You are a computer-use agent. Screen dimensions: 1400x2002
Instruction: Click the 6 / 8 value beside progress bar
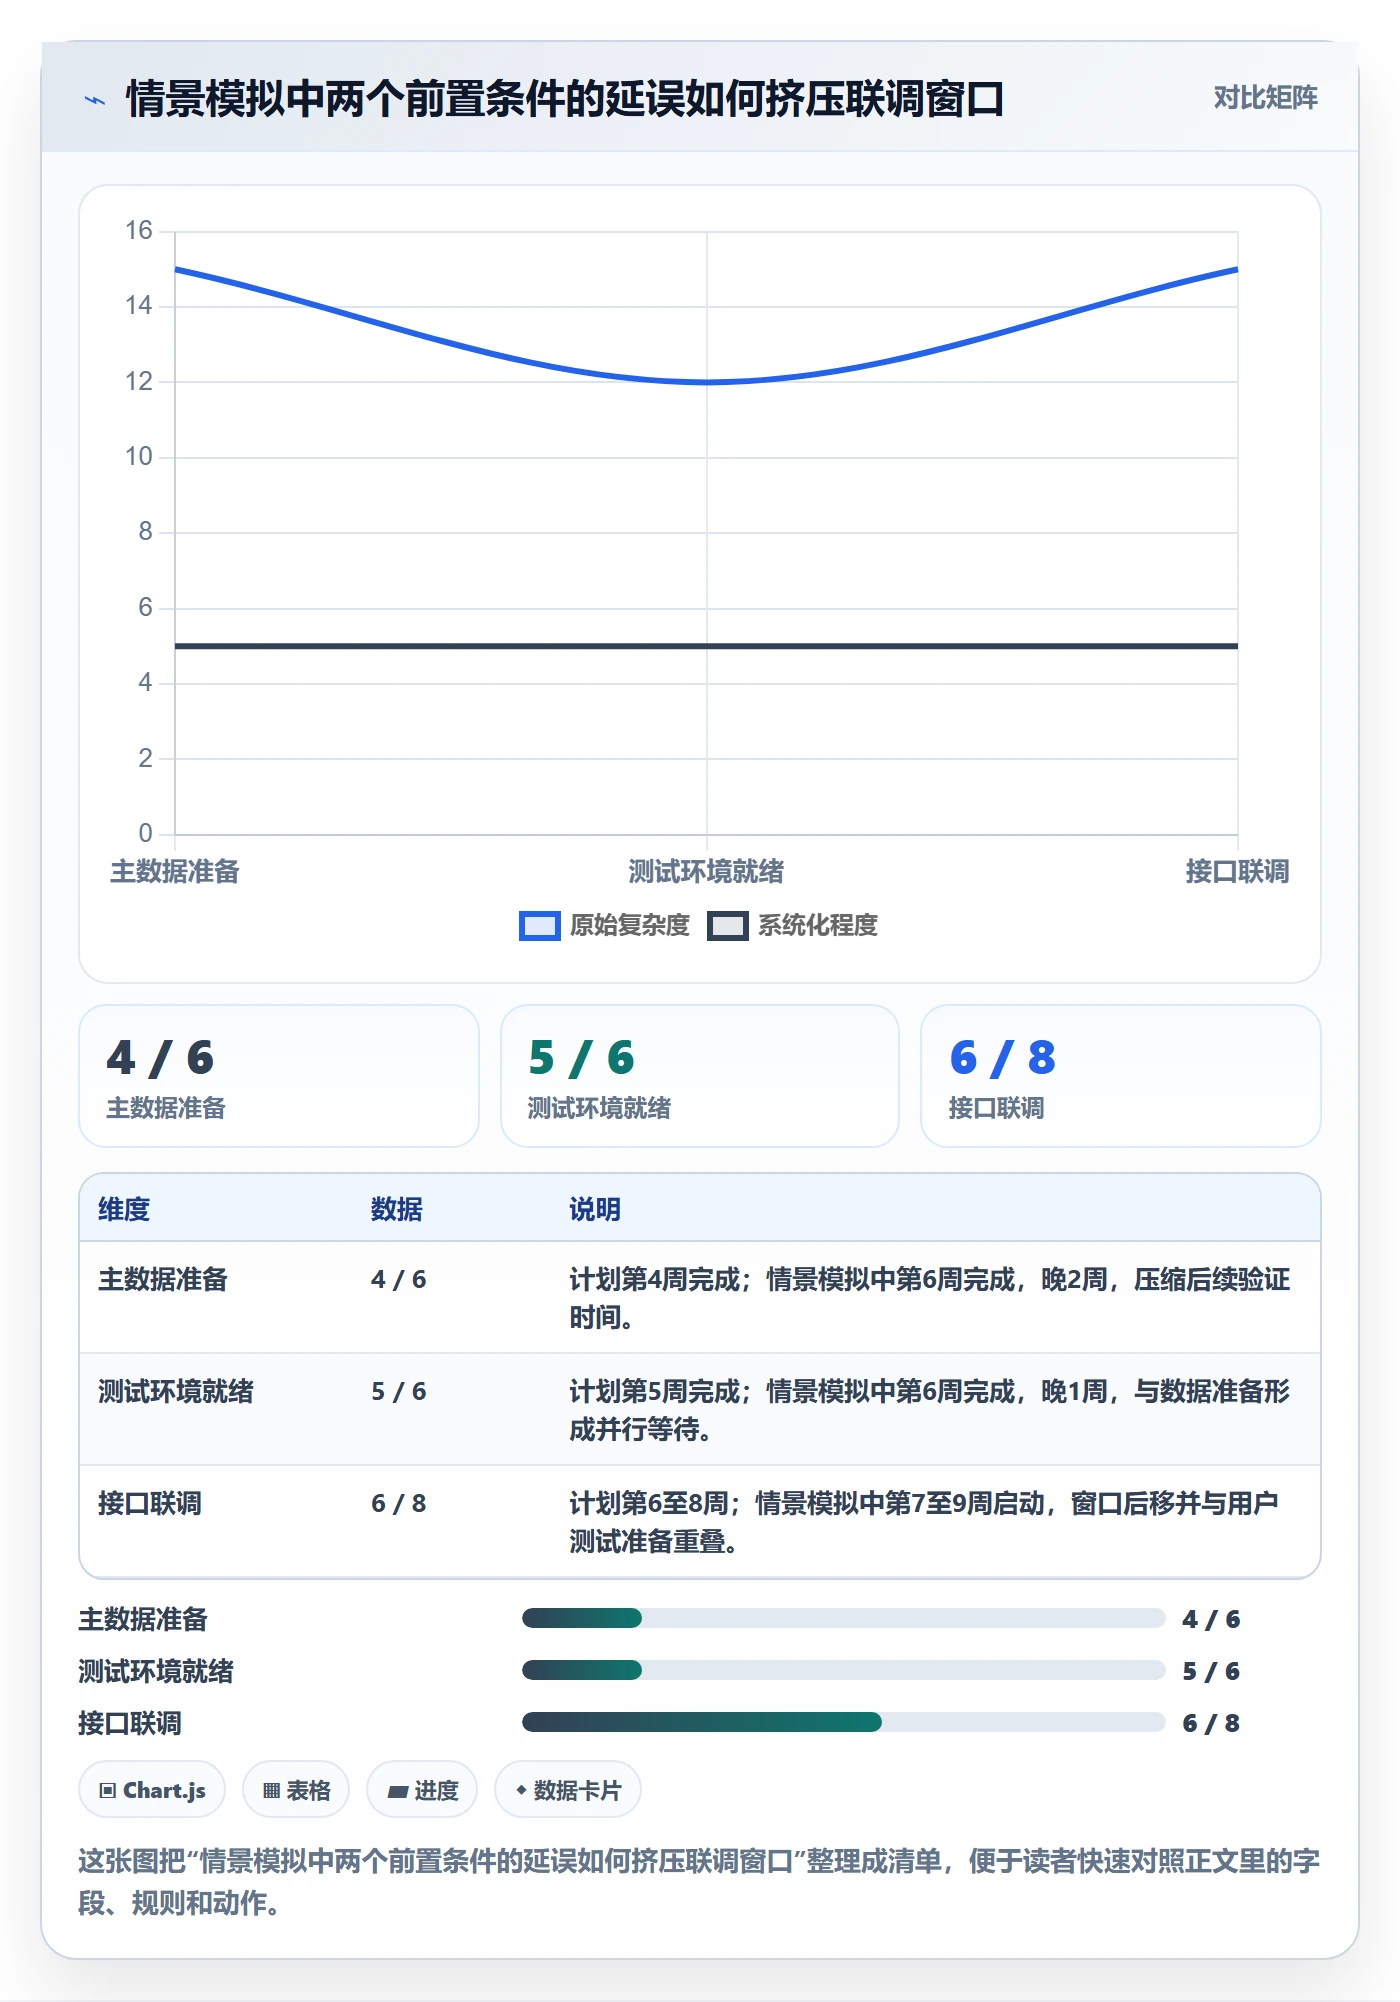[1211, 1723]
